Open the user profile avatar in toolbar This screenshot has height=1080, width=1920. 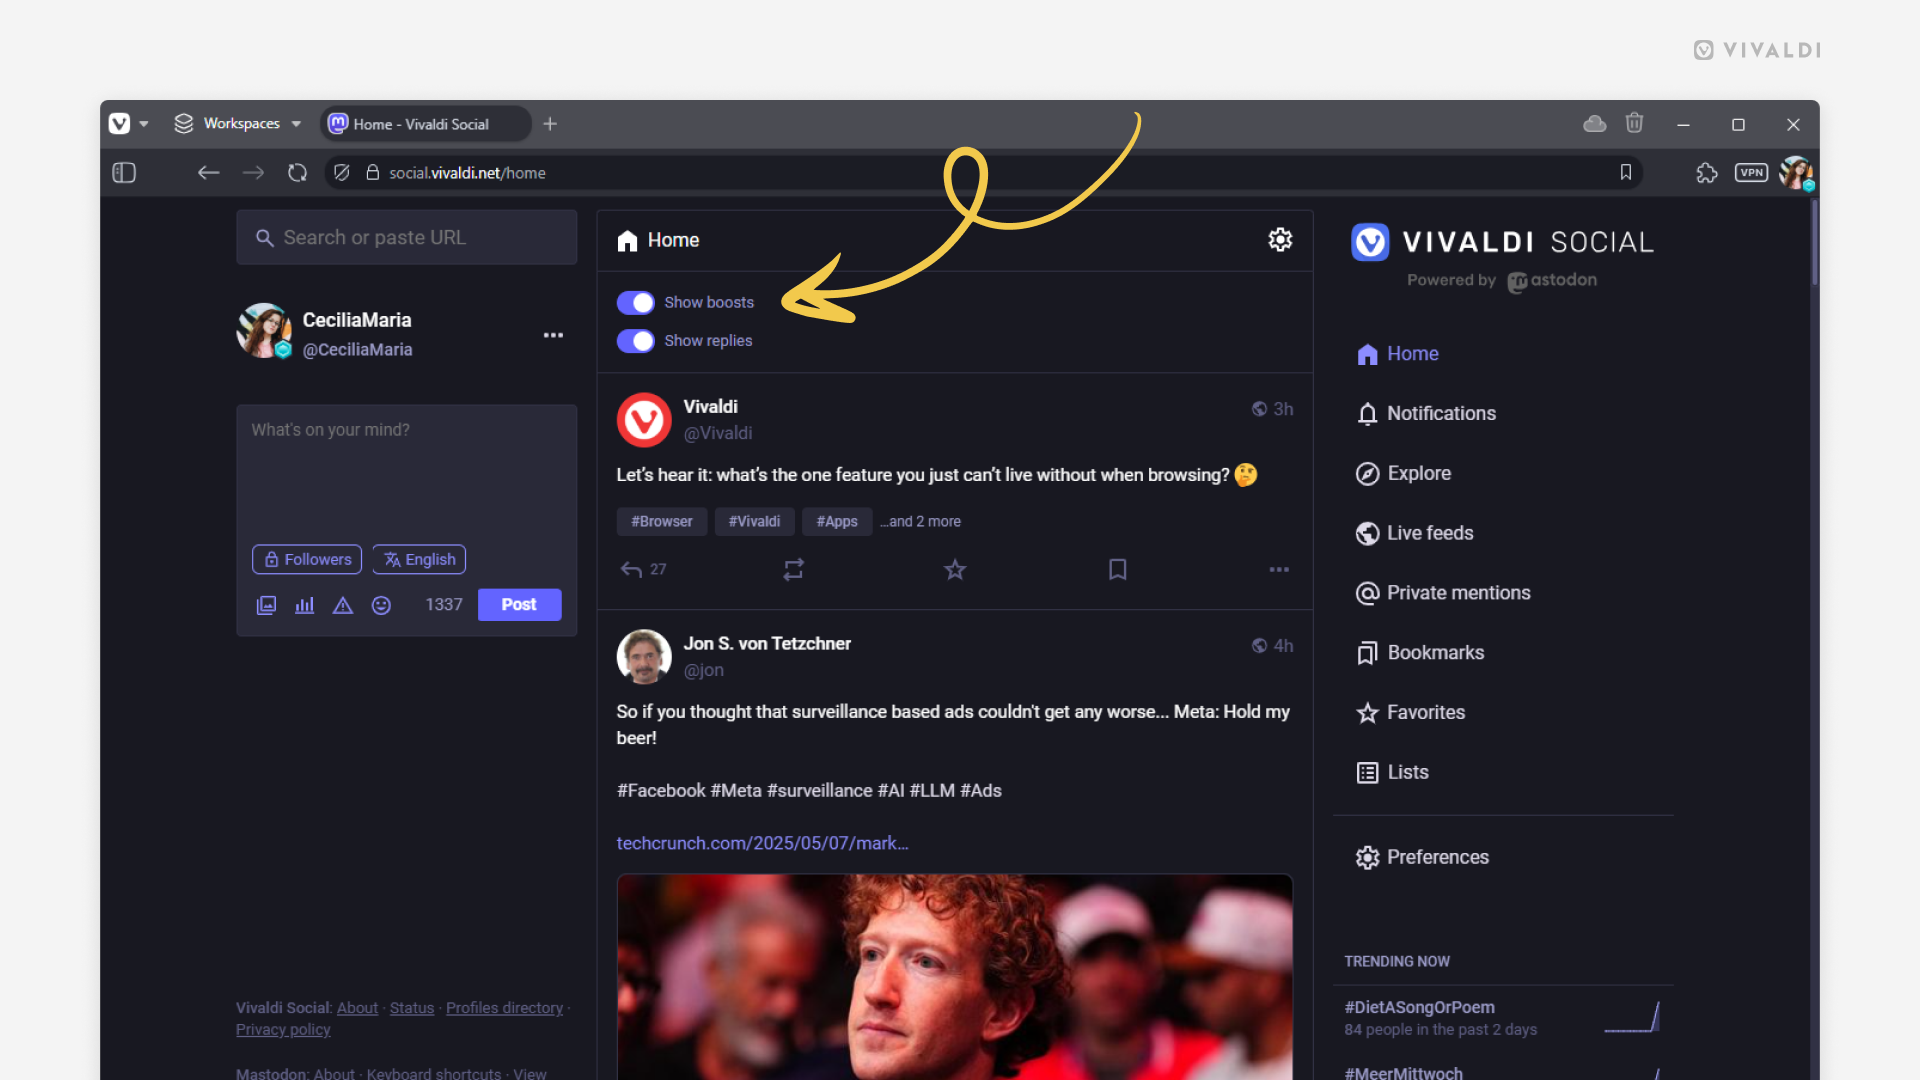coord(1796,173)
